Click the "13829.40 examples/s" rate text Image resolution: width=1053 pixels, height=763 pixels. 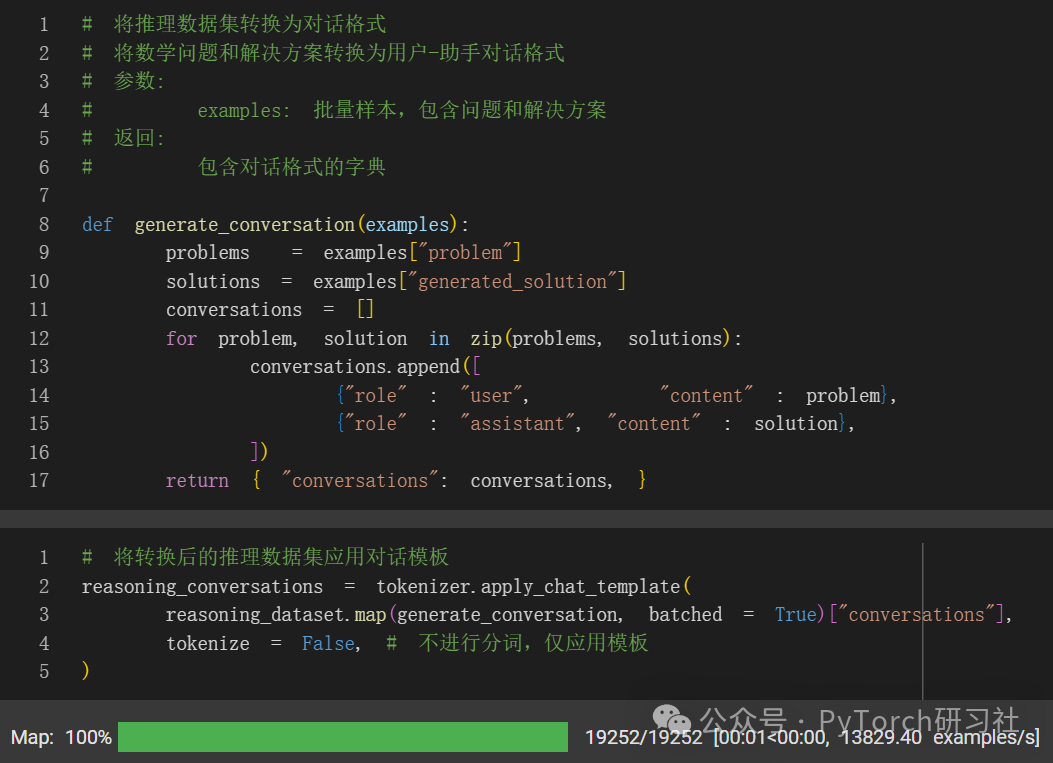click(x=939, y=737)
